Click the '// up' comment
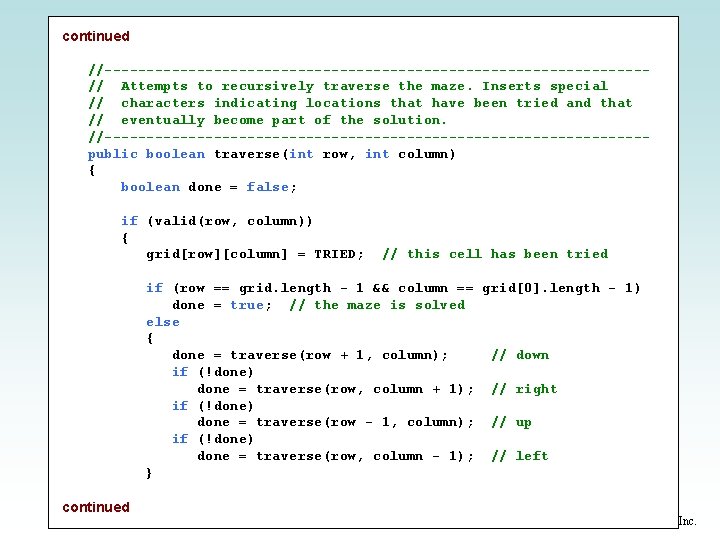 [511, 422]
